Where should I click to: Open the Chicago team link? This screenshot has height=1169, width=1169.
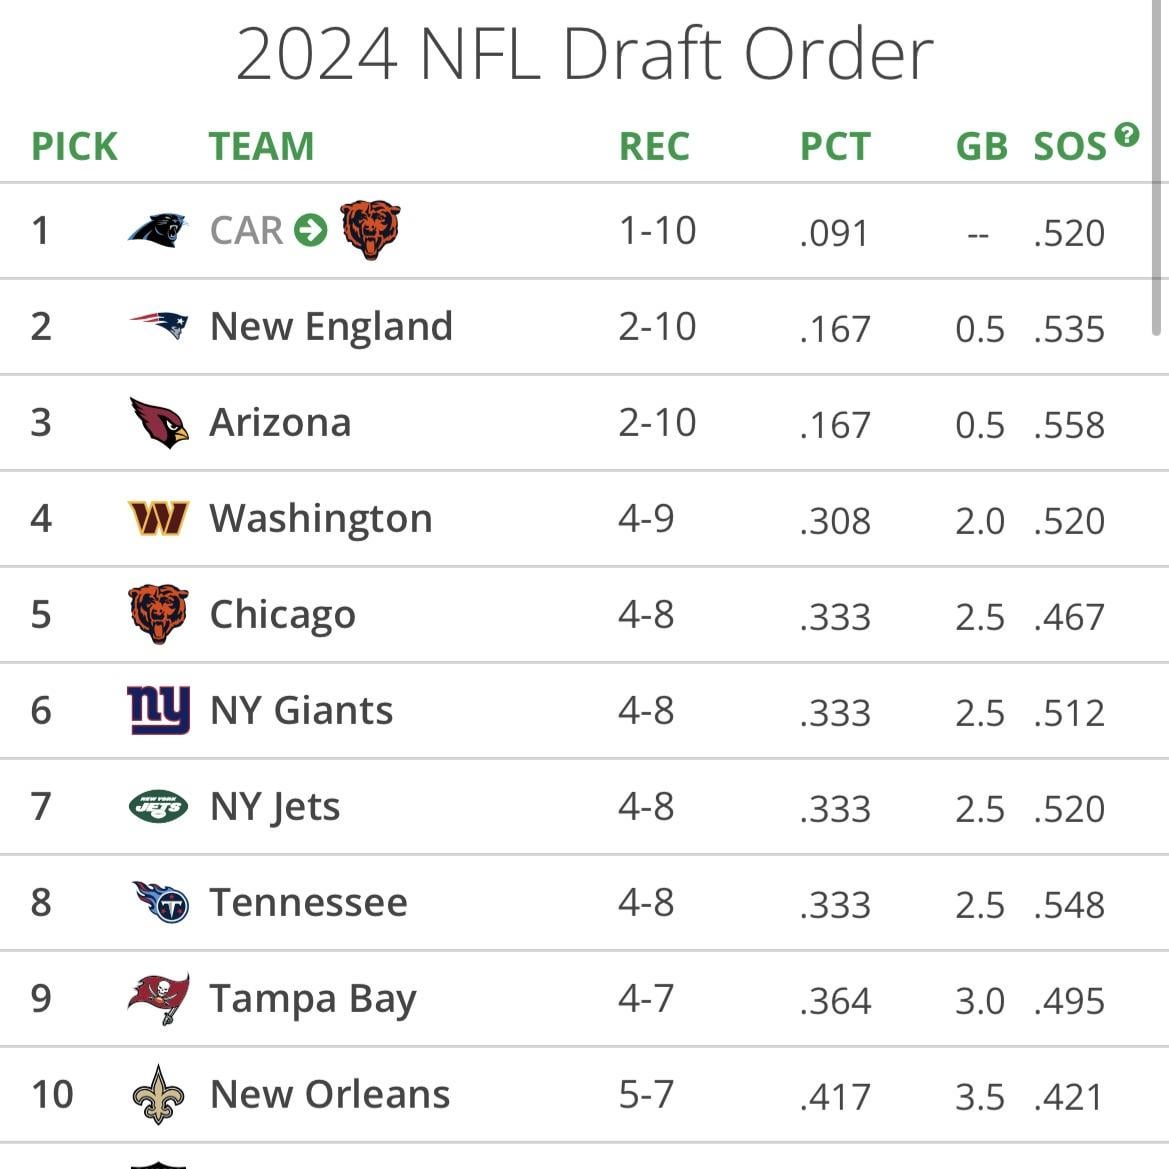(x=282, y=615)
